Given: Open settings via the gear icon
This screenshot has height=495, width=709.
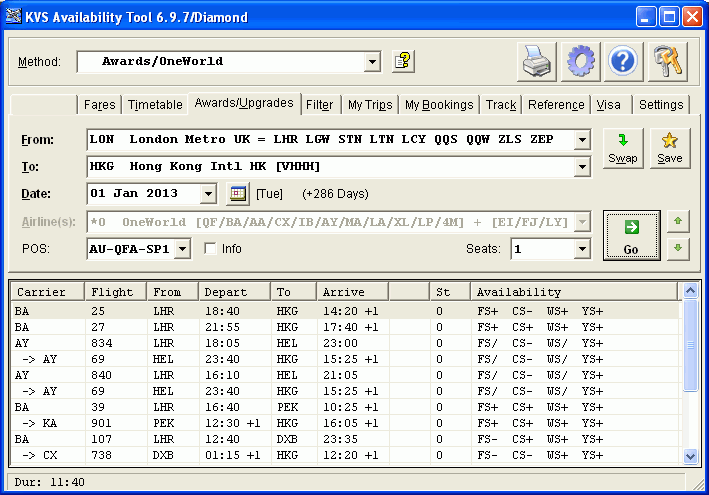Looking at the screenshot, I should [579, 62].
